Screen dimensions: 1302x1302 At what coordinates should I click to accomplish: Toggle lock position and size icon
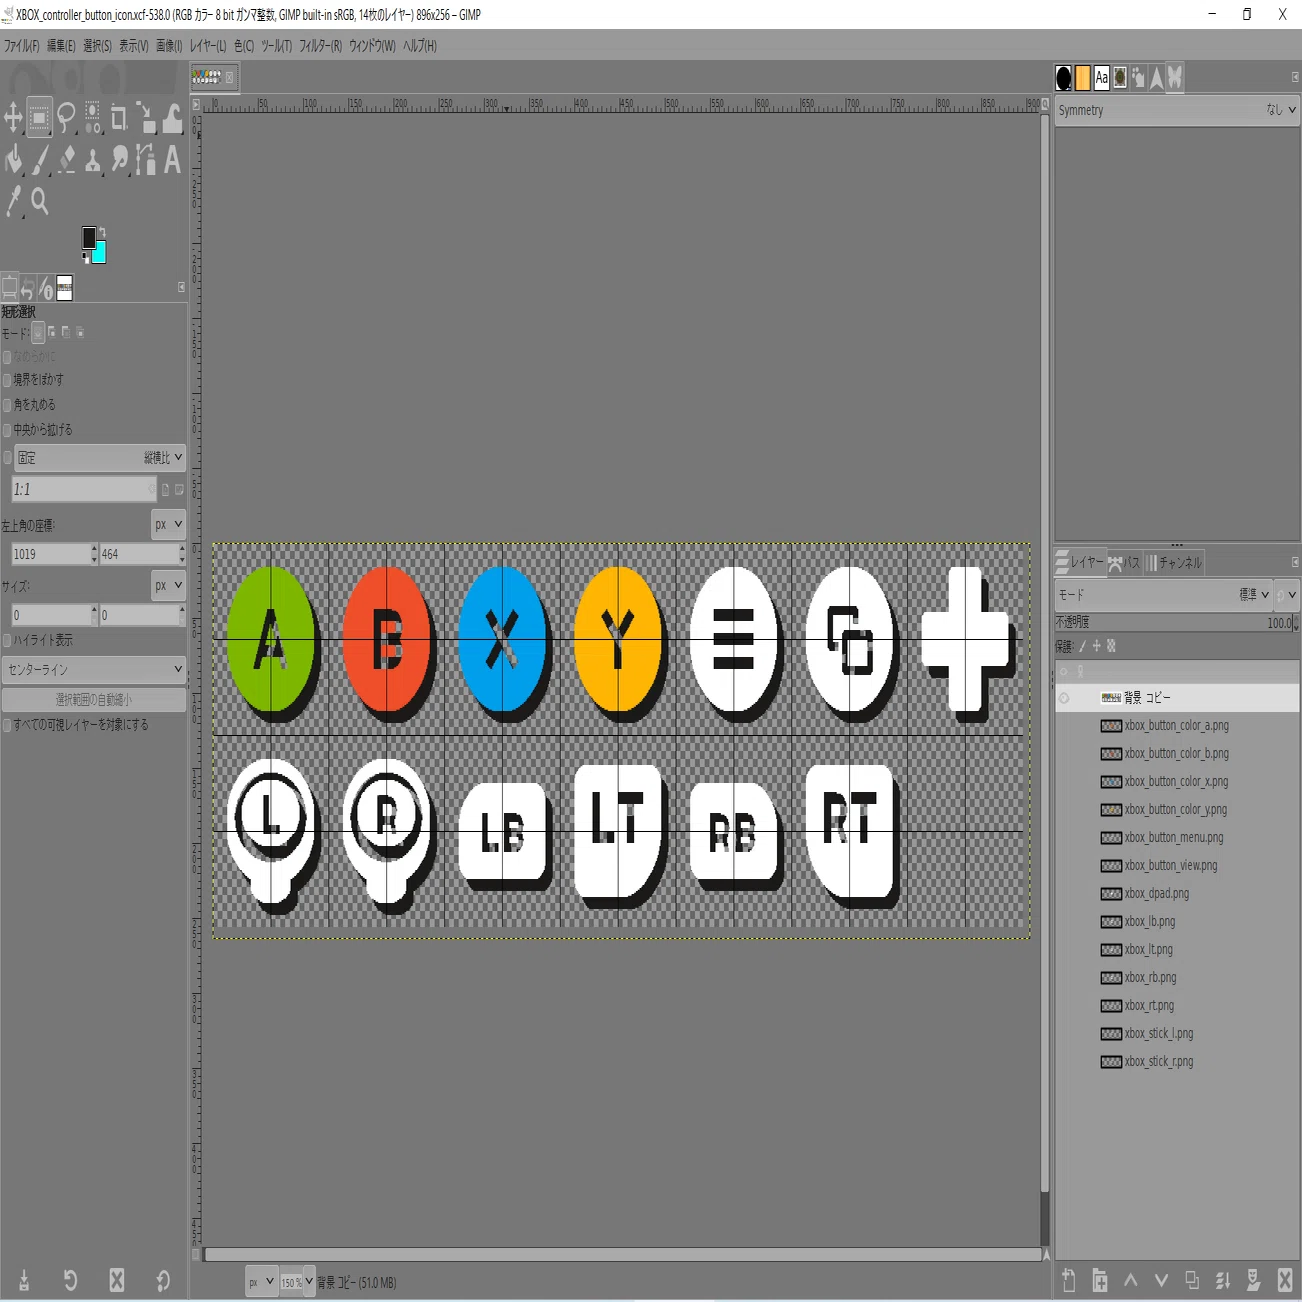point(1096,646)
